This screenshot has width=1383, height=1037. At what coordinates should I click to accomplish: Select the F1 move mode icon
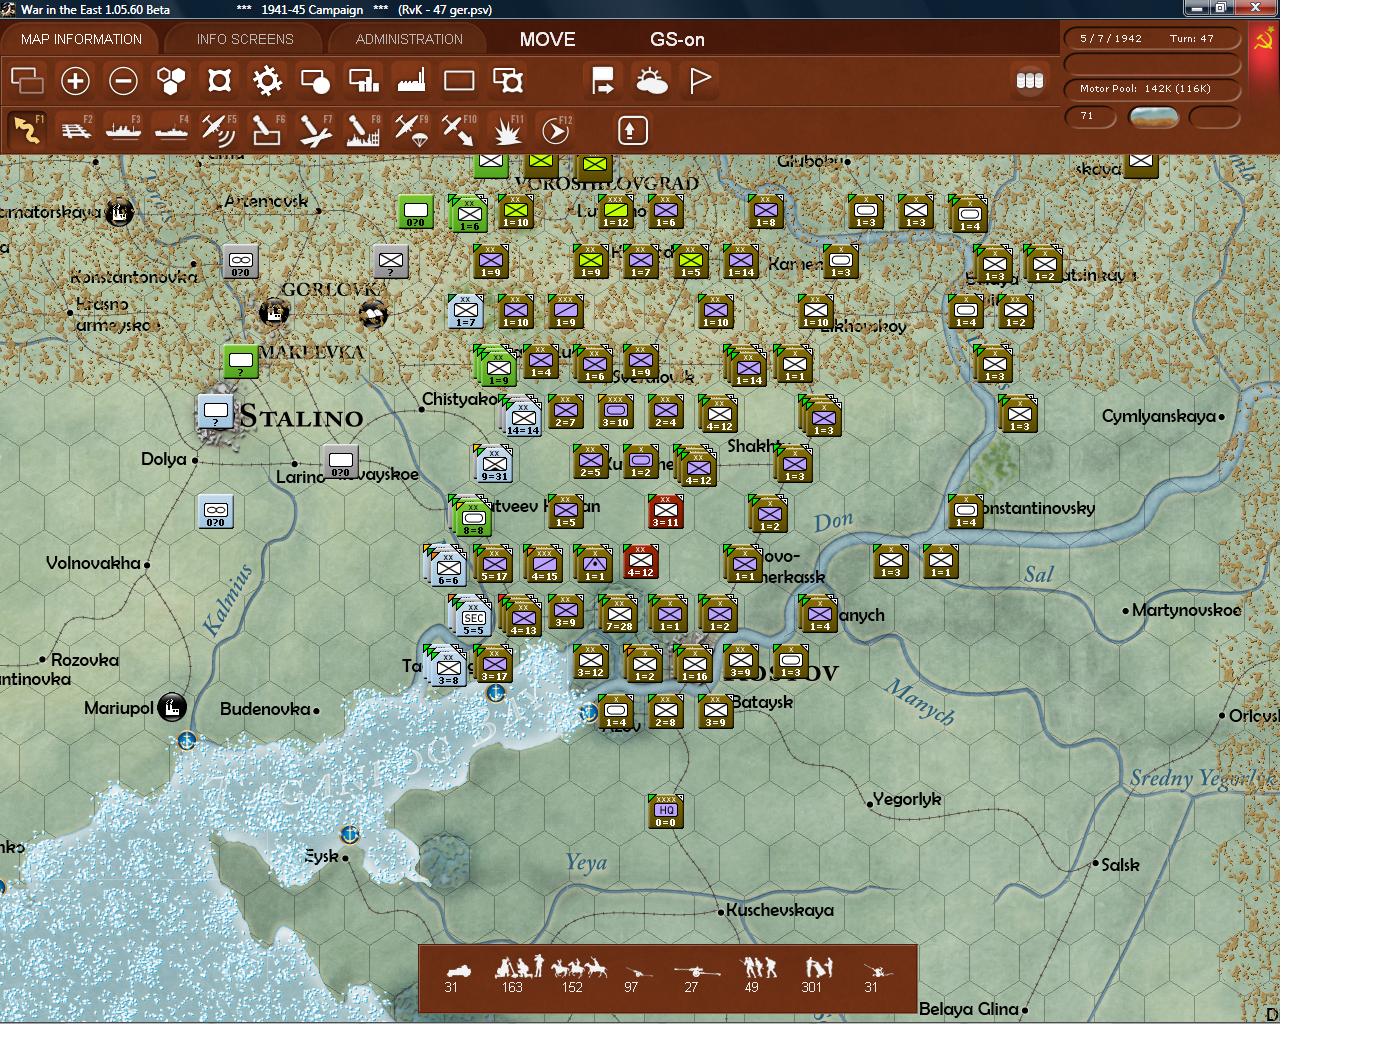[27, 130]
